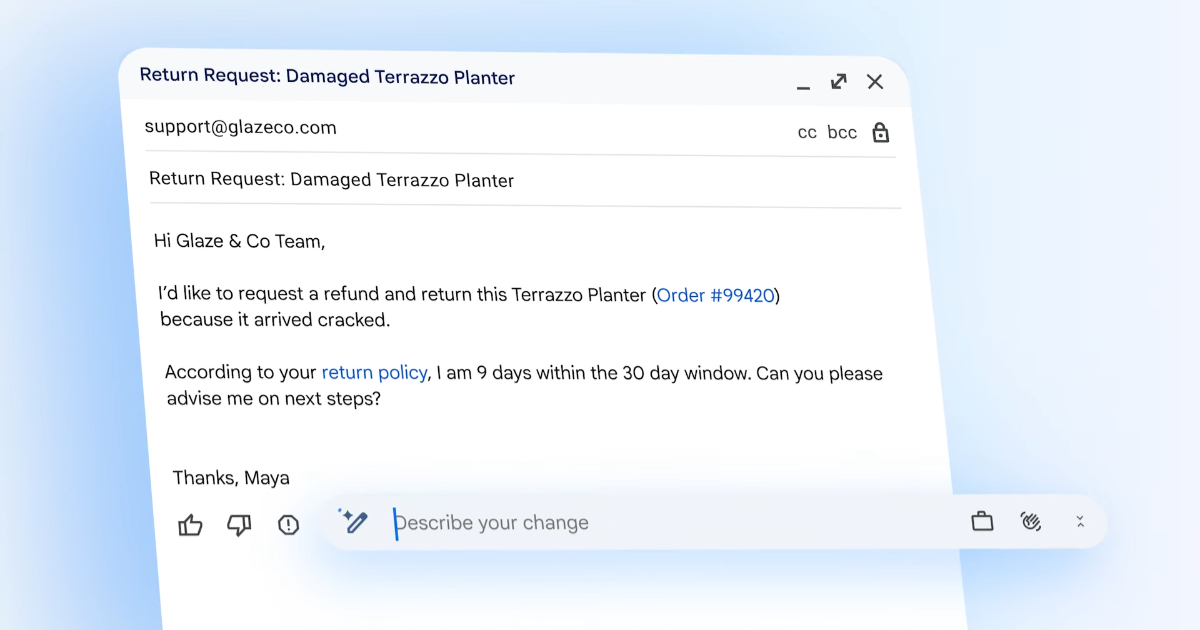Expand the Order #99420 details

(716, 295)
